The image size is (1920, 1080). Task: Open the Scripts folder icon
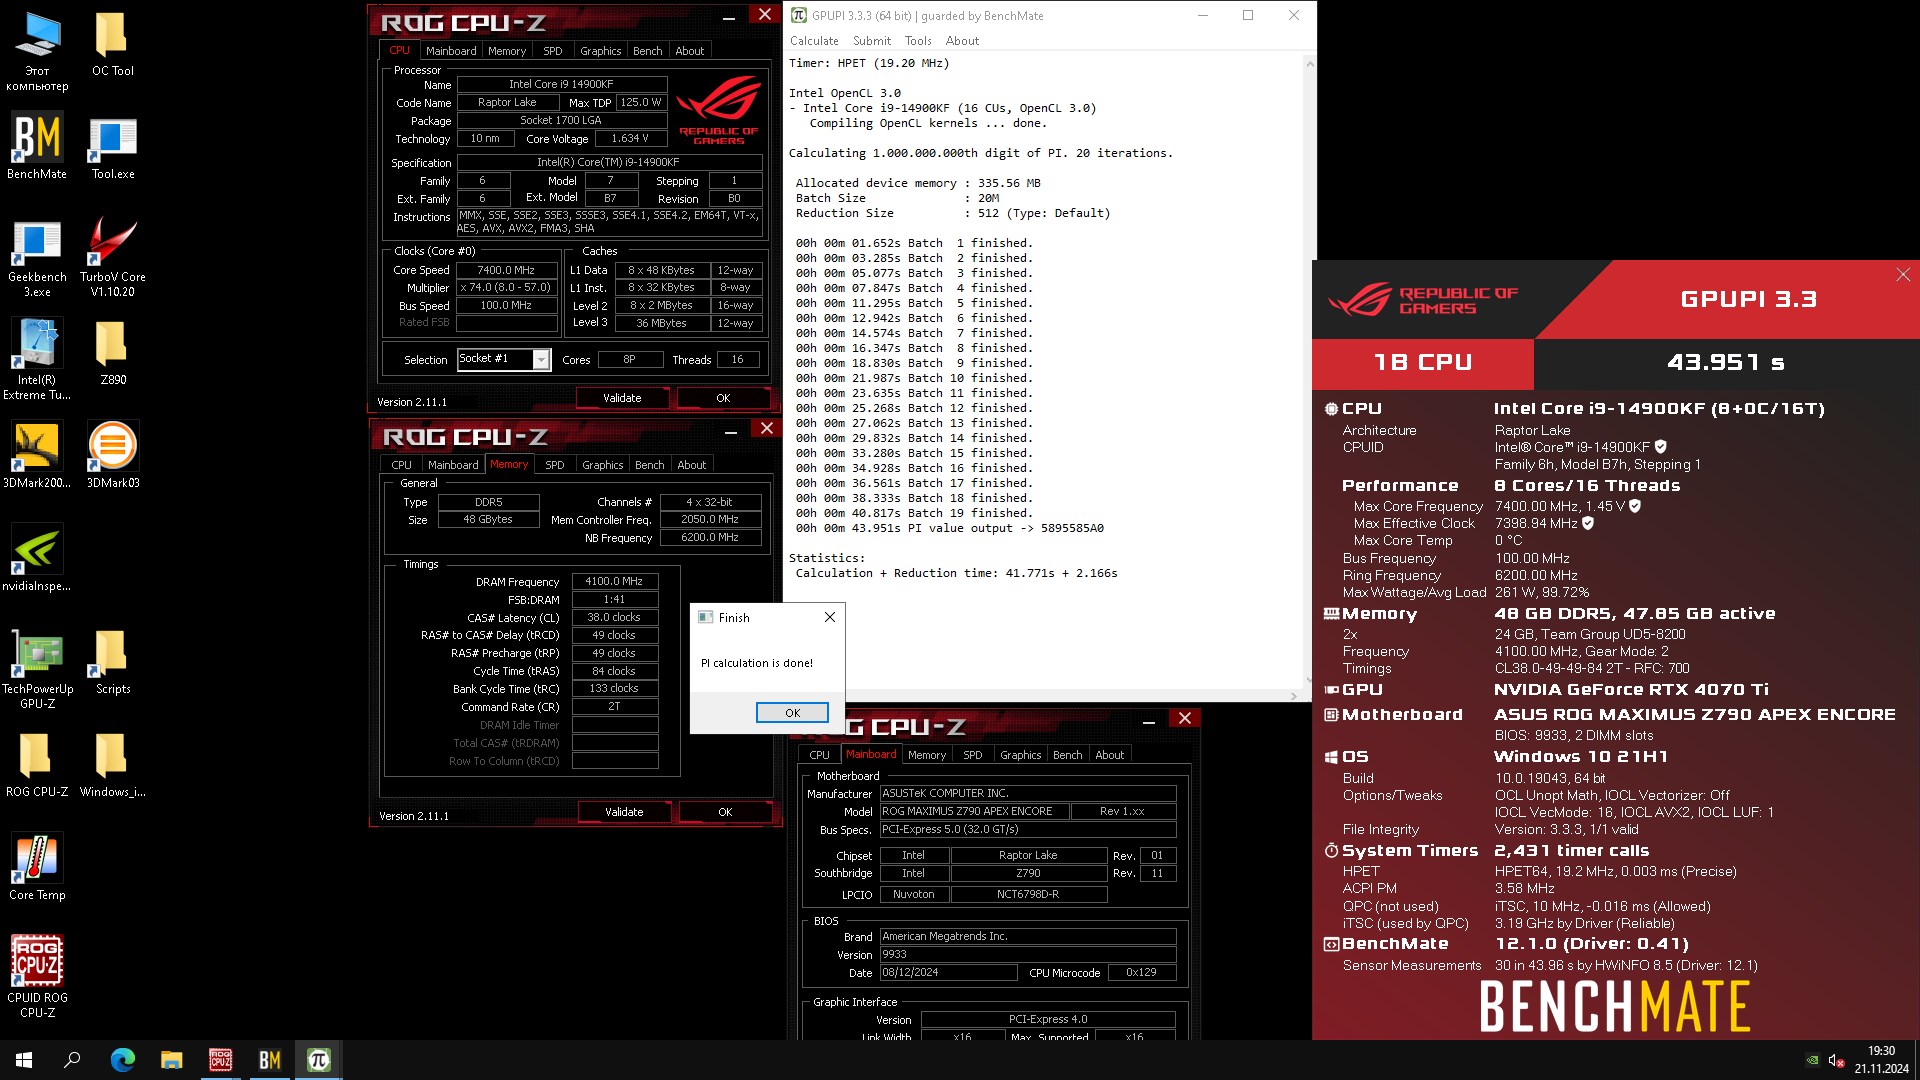(x=112, y=662)
